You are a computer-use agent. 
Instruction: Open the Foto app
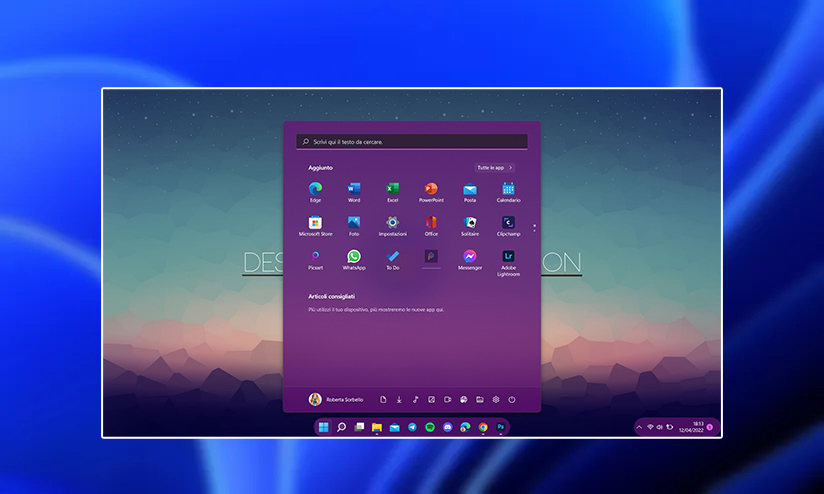pos(354,226)
